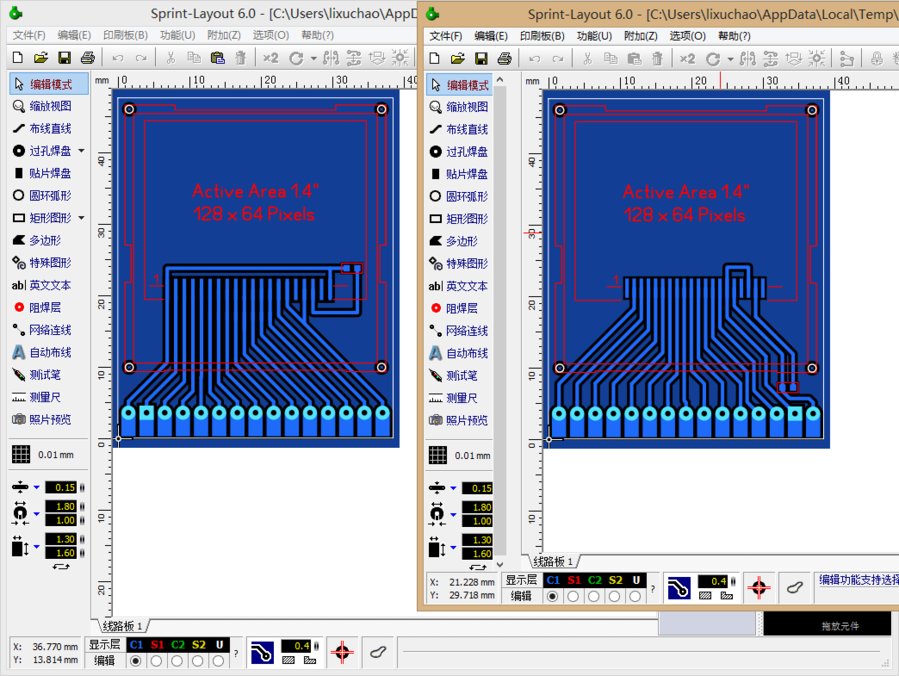Open rotate dropdown arrow in left window toolbar
899x676 pixels.
tap(313, 58)
